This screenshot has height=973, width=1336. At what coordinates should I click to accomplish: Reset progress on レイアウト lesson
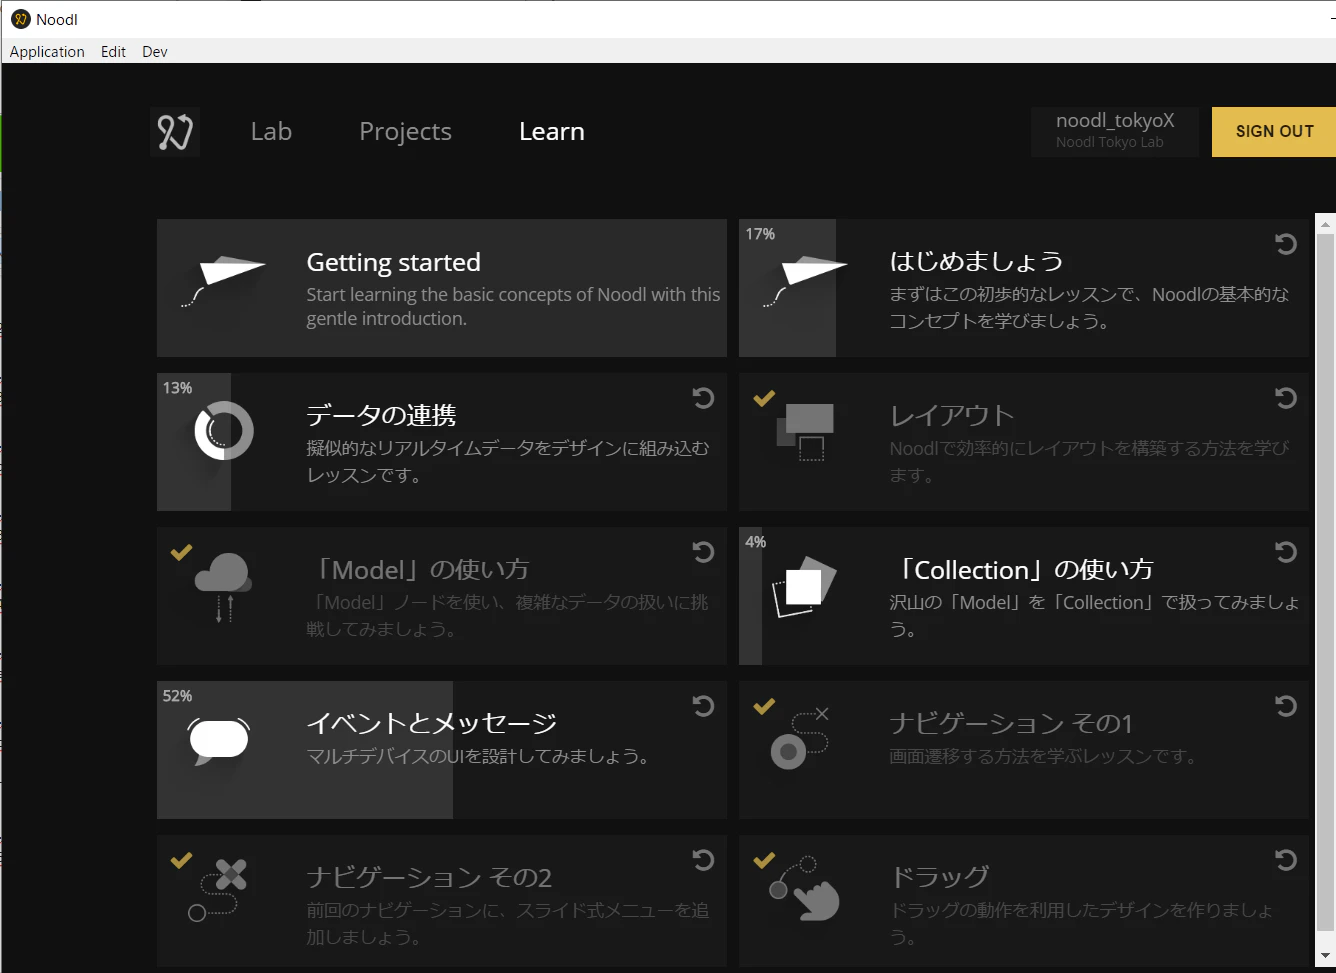[1286, 398]
